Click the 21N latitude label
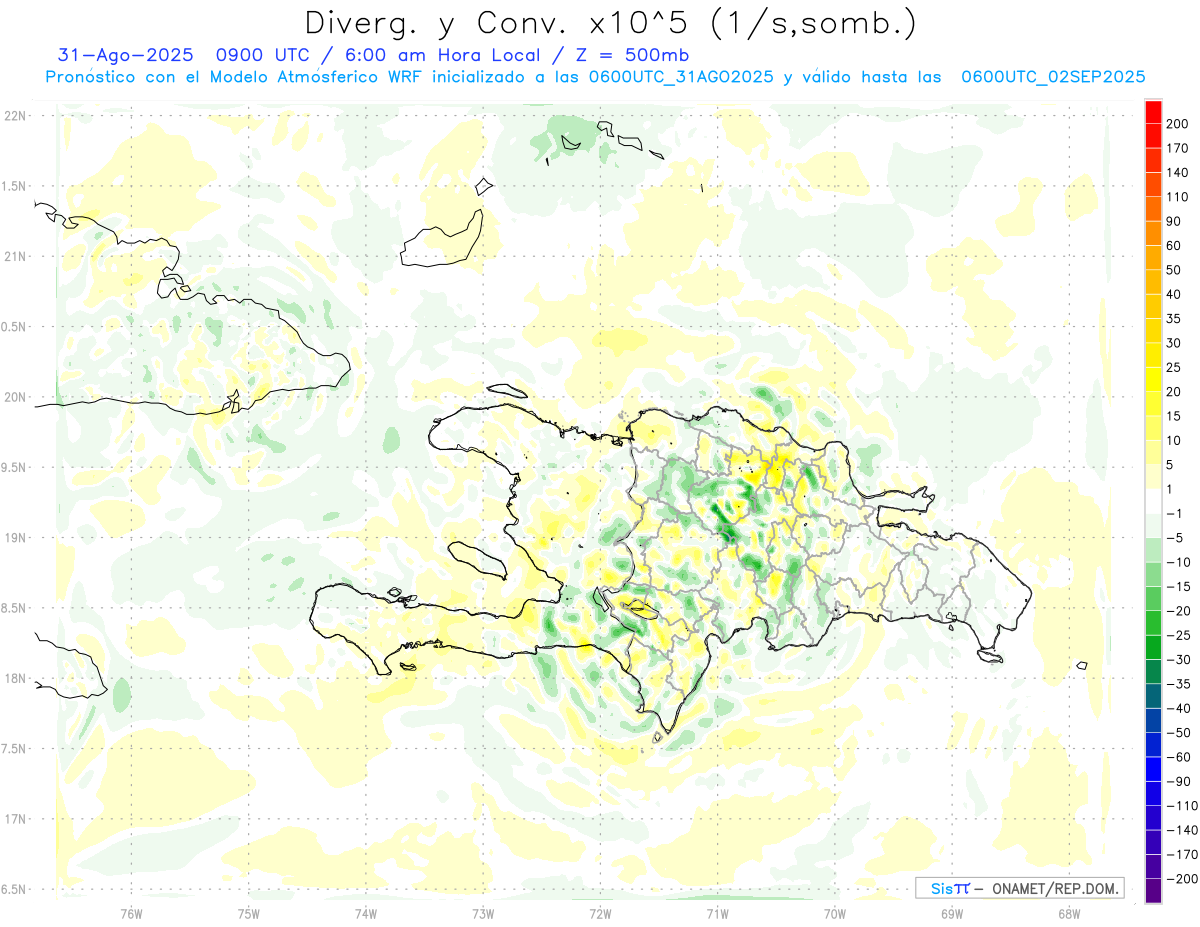 point(15,257)
